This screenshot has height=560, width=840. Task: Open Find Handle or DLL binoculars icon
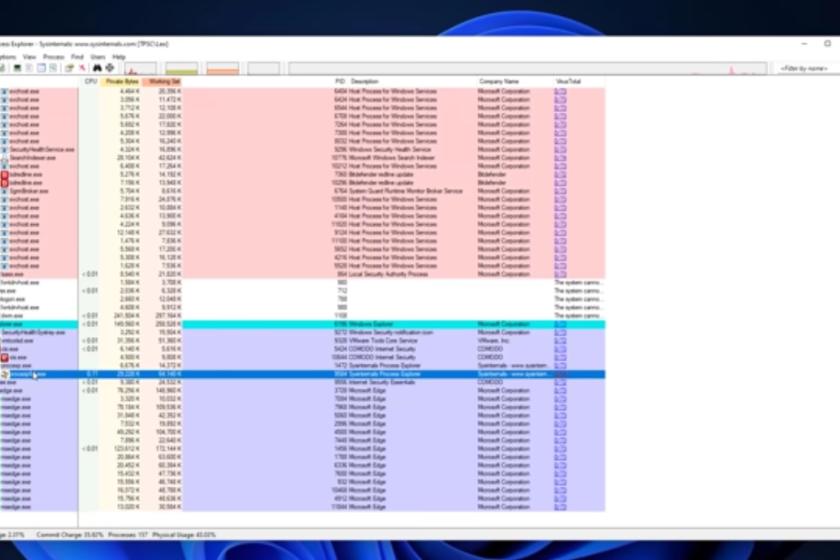pos(97,68)
